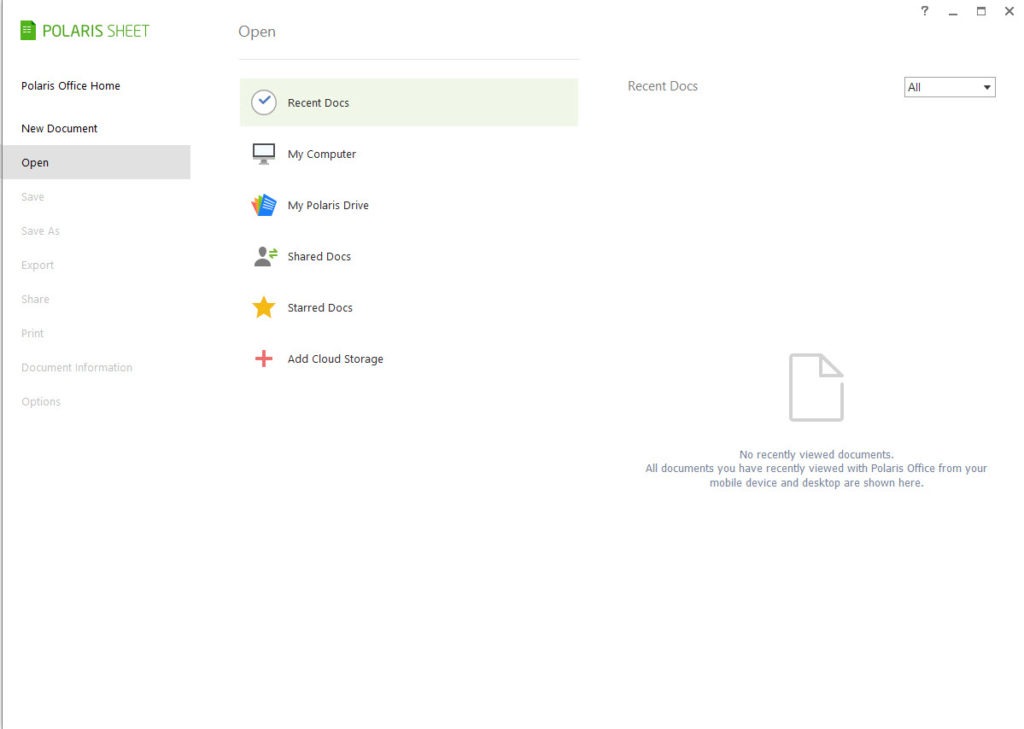This screenshot has width=1024, height=729.
Task: Click the Recent Docs checkmark clock icon
Action: [263, 102]
